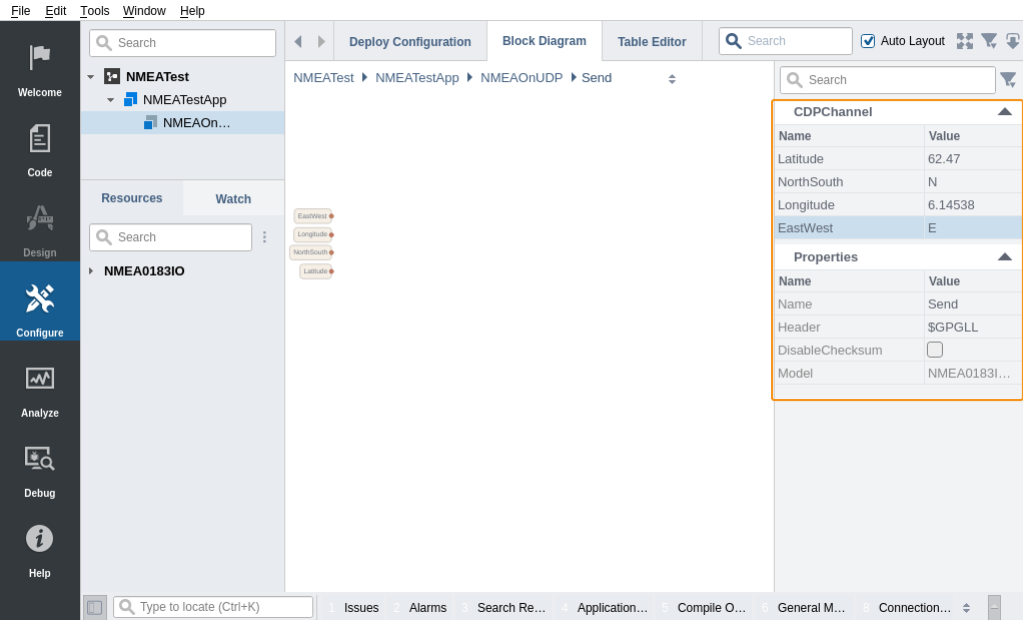Open the Analyze mode
Screen dimensions: 1023x620
pyautogui.click(x=40, y=388)
